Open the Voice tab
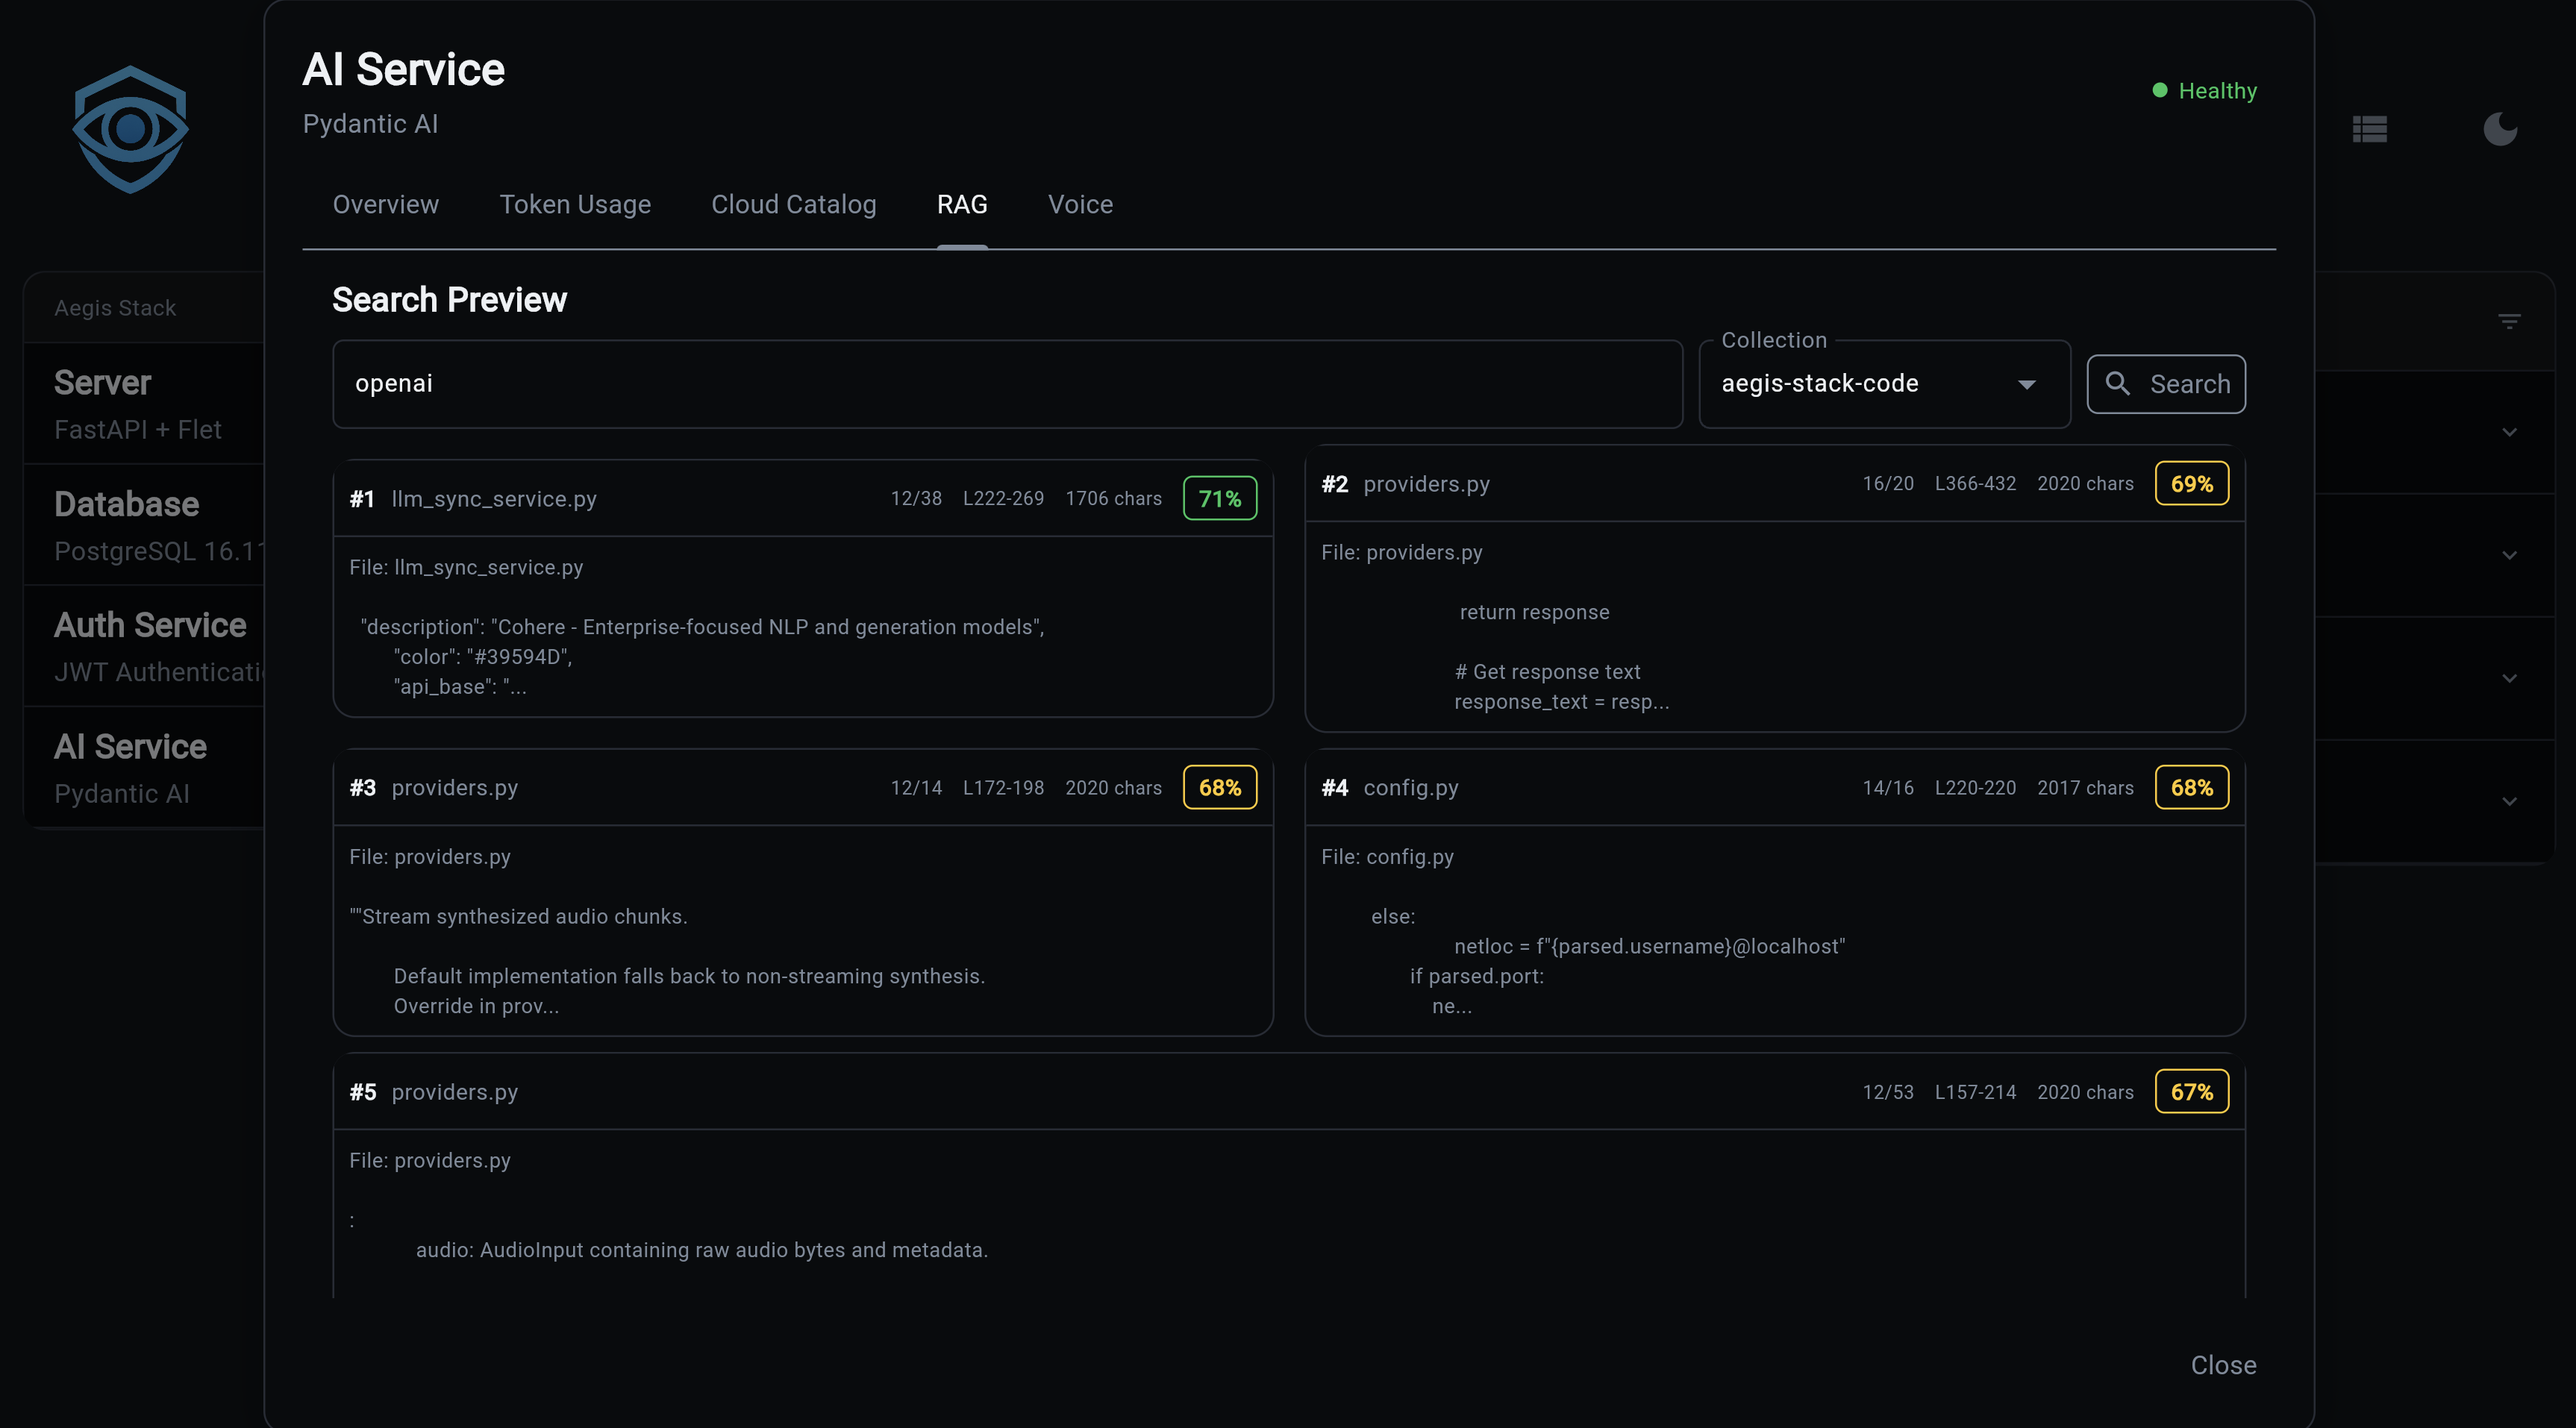2576x1428 pixels. coord(1080,204)
